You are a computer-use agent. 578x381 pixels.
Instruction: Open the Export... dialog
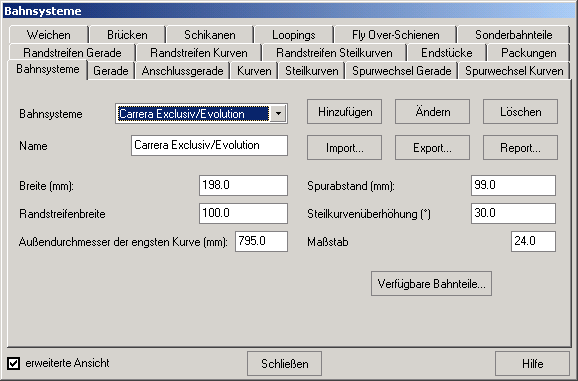(x=432, y=148)
